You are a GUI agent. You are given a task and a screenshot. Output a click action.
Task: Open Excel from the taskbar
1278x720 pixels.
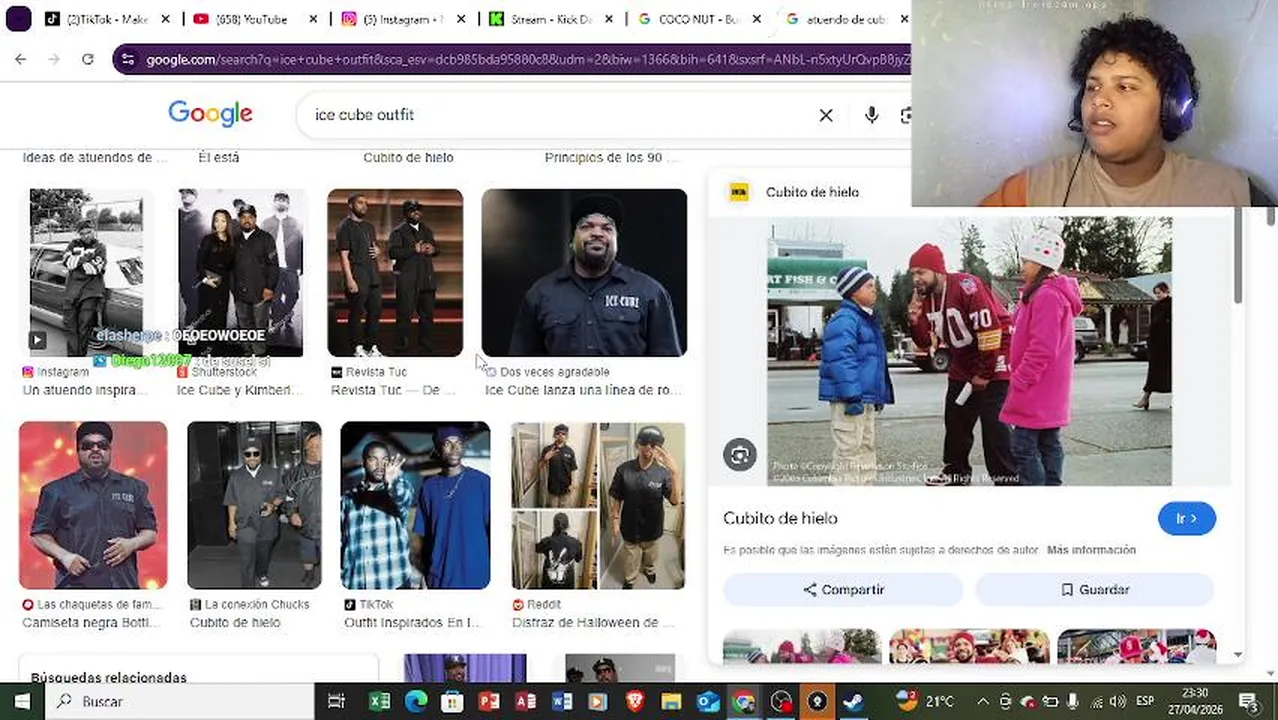(379, 702)
